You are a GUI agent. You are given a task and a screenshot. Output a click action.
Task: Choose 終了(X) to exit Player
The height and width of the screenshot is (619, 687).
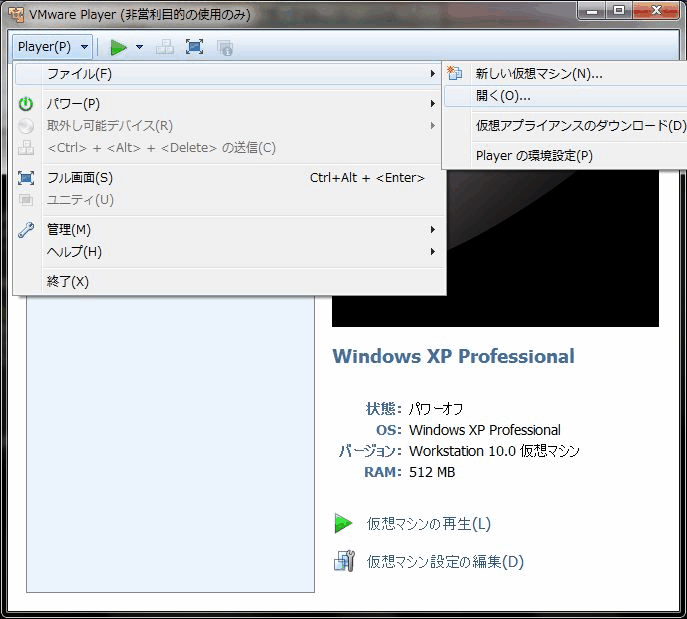click(228, 281)
